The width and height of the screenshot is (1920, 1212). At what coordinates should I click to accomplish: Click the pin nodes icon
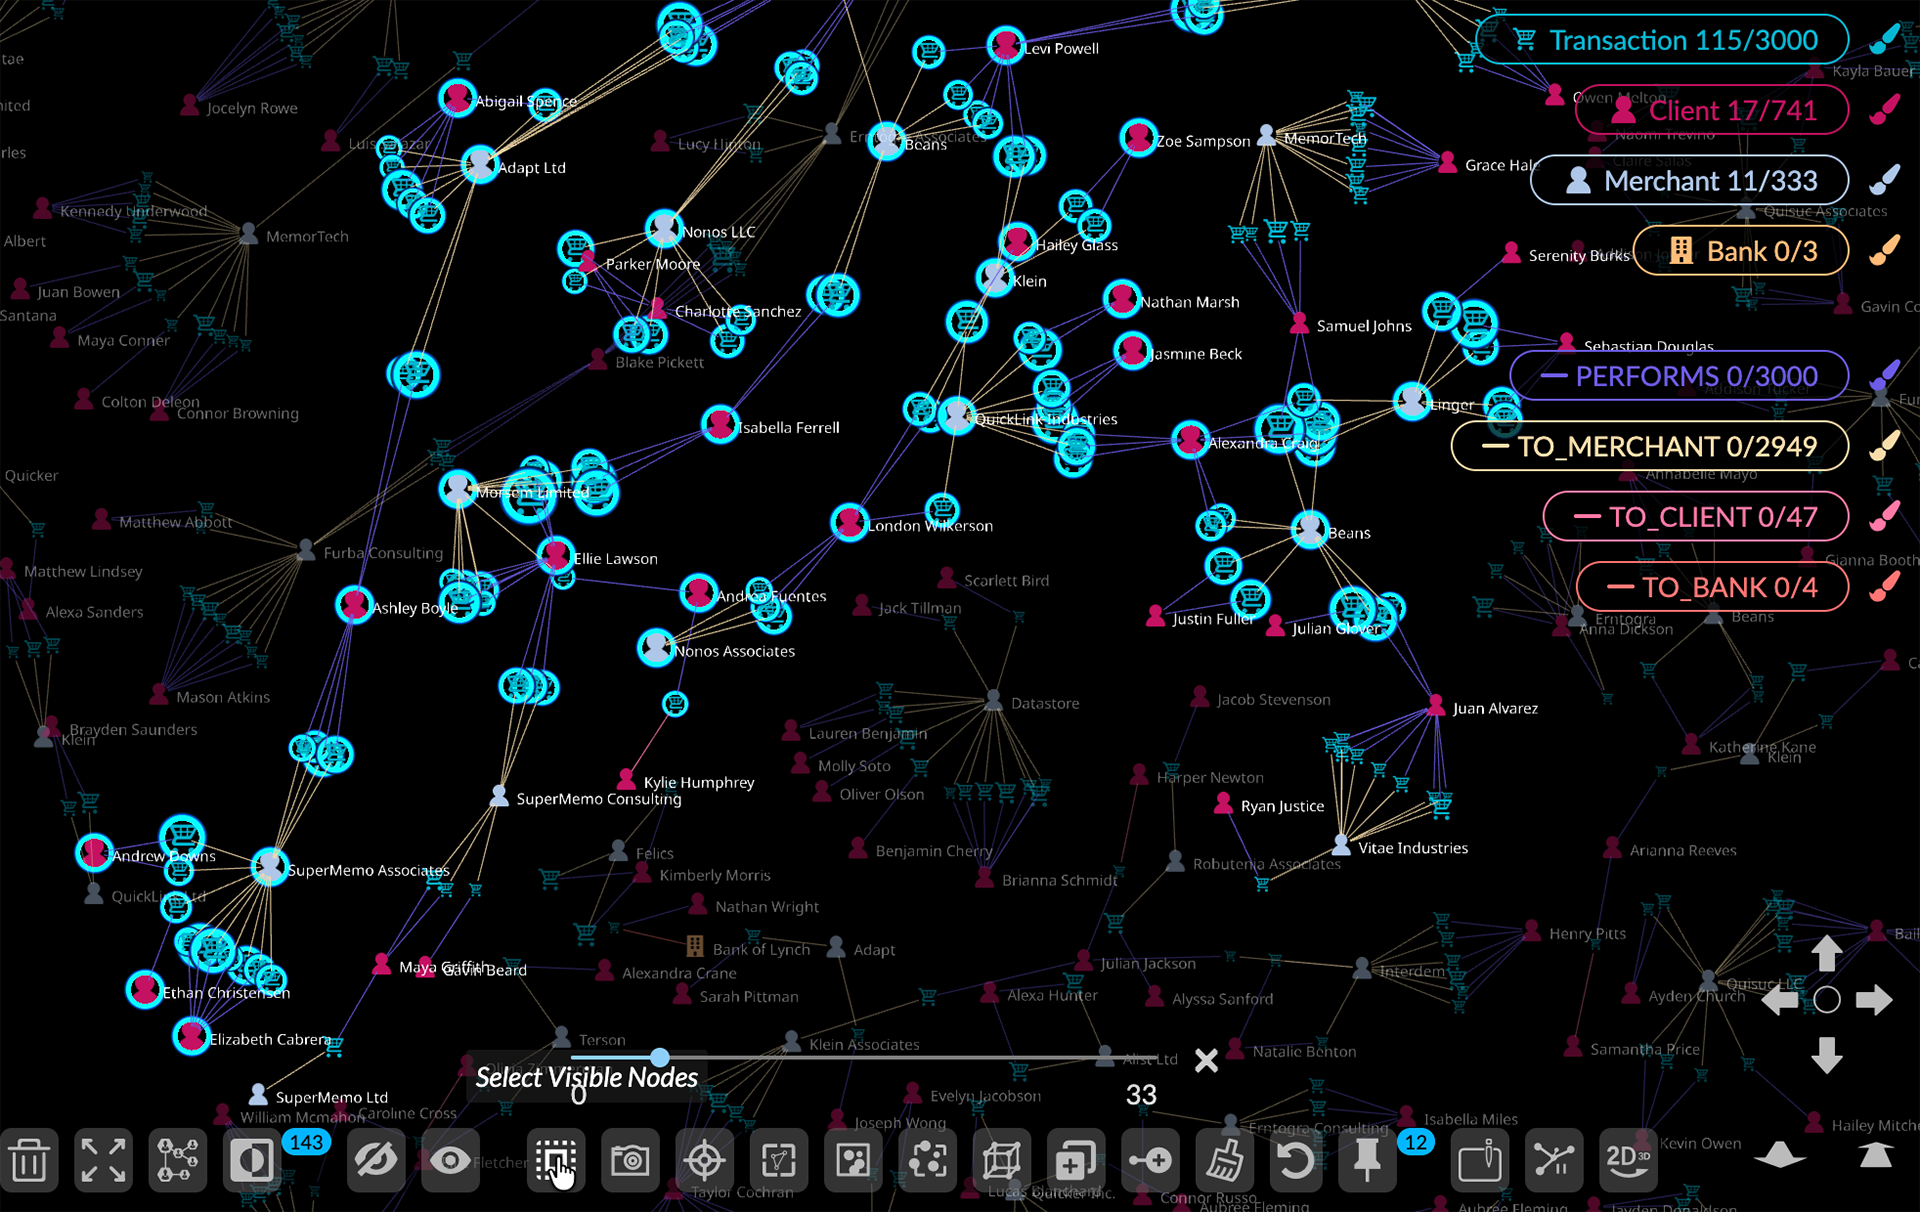click(1367, 1161)
